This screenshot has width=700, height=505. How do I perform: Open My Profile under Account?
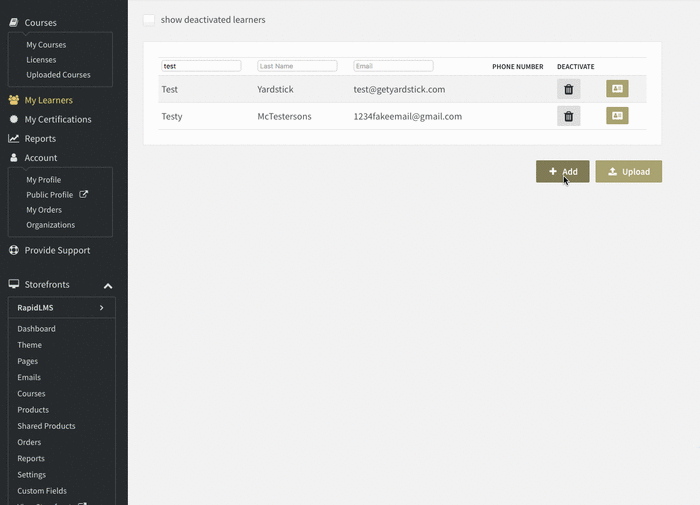tap(43, 179)
